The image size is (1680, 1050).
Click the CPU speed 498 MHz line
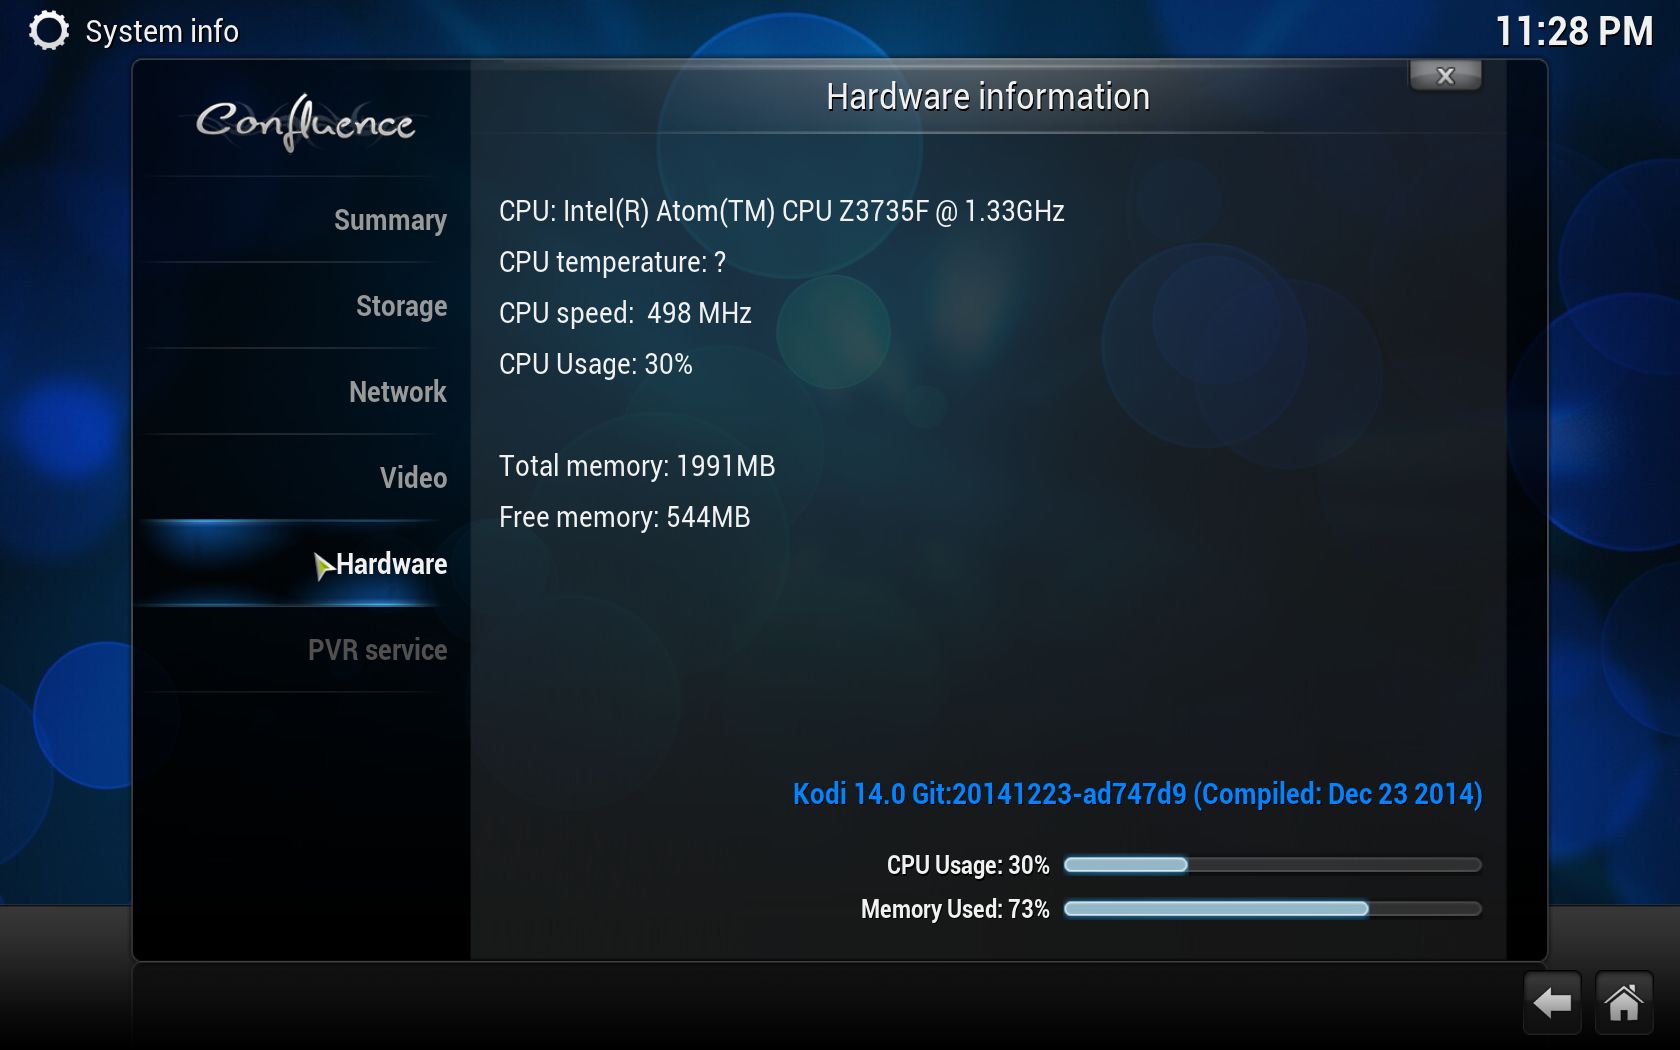tap(625, 313)
